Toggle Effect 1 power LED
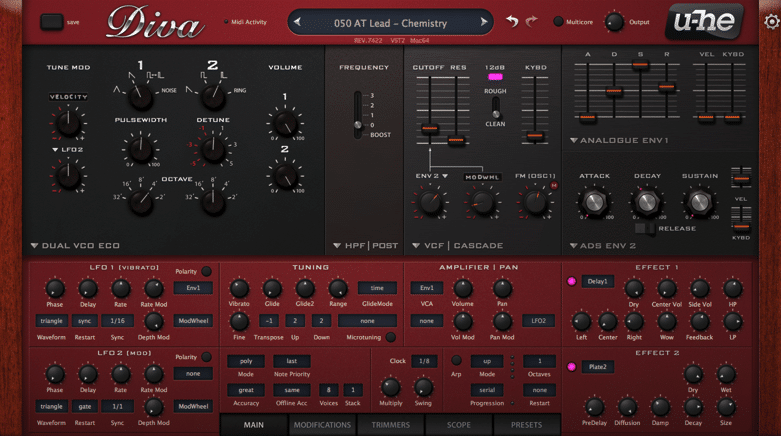The image size is (781, 436). 572,282
